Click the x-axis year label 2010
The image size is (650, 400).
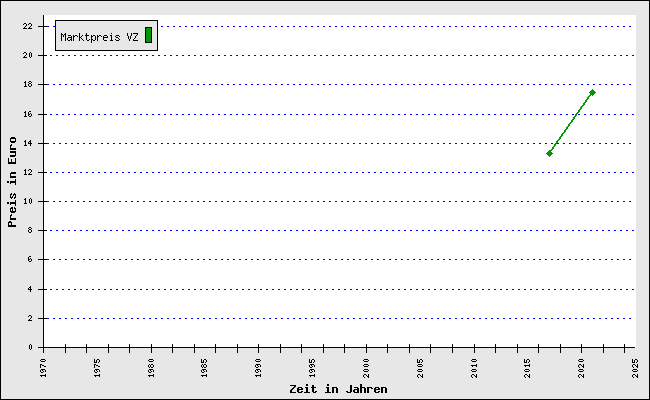[474, 368]
